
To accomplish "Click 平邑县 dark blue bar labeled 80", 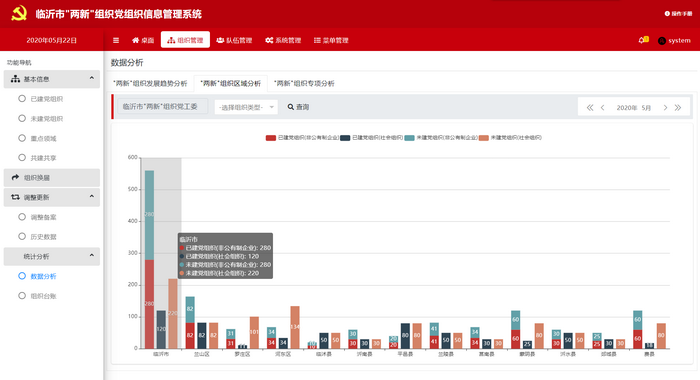I will click(x=405, y=336).
